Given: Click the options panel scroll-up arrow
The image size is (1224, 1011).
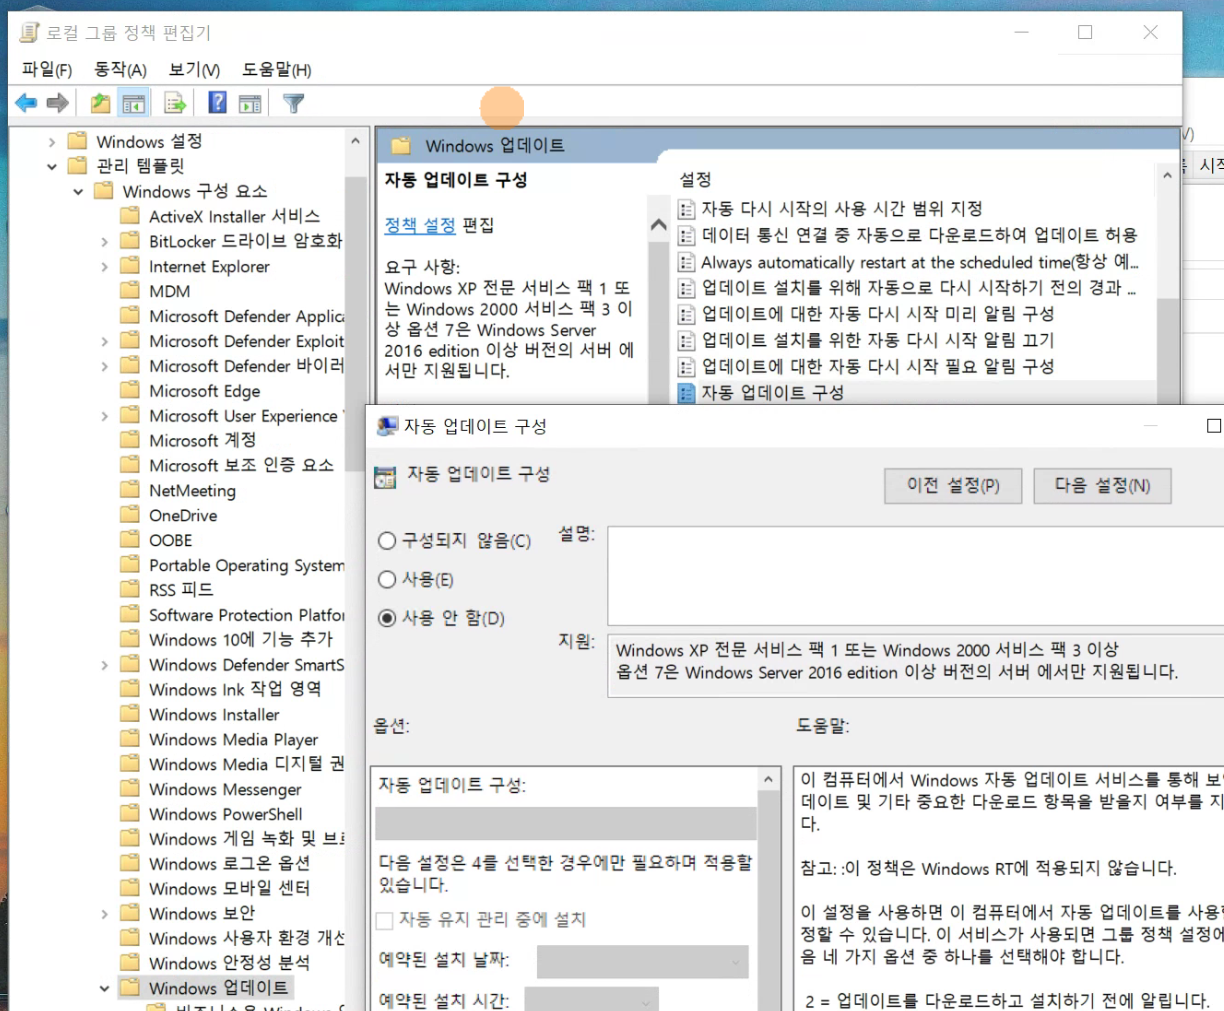Looking at the screenshot, I should pyautogui.click(x=768, y=780).
